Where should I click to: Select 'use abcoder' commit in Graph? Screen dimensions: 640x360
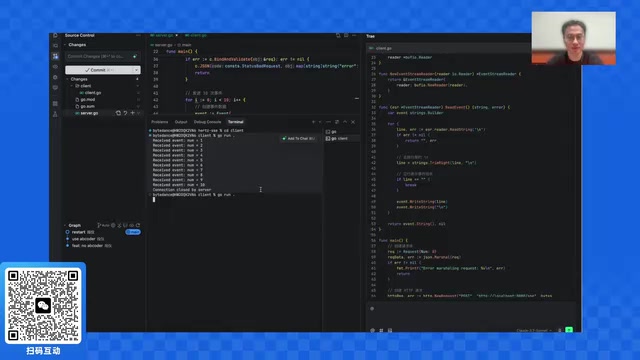coord(84,239)
